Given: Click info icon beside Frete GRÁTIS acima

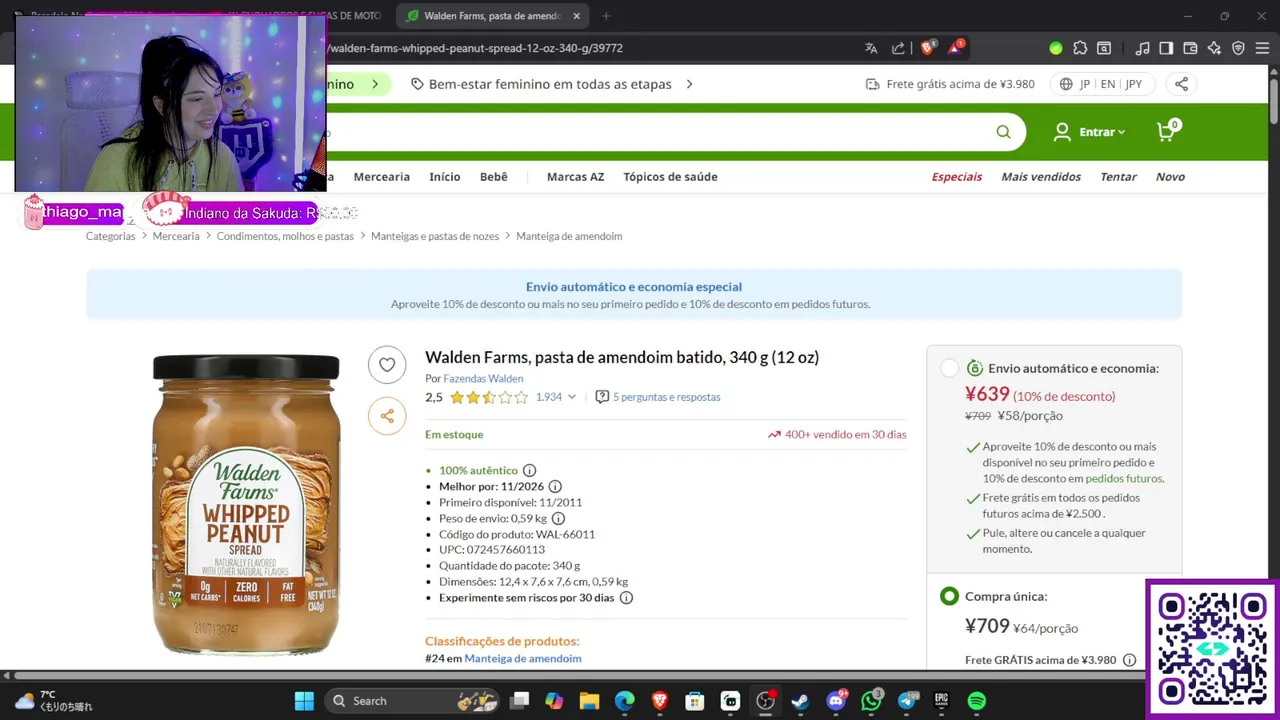Looking at the screenshot, I should coord(1129,660).
